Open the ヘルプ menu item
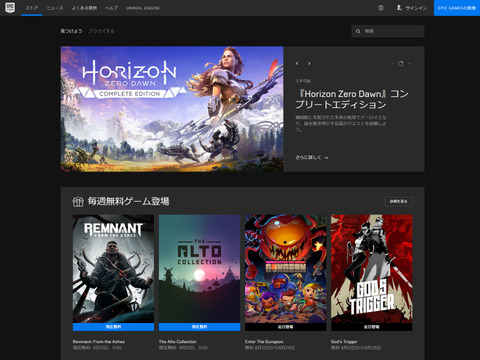The height and width of the screenshot is (360, 480). point(111,8)
